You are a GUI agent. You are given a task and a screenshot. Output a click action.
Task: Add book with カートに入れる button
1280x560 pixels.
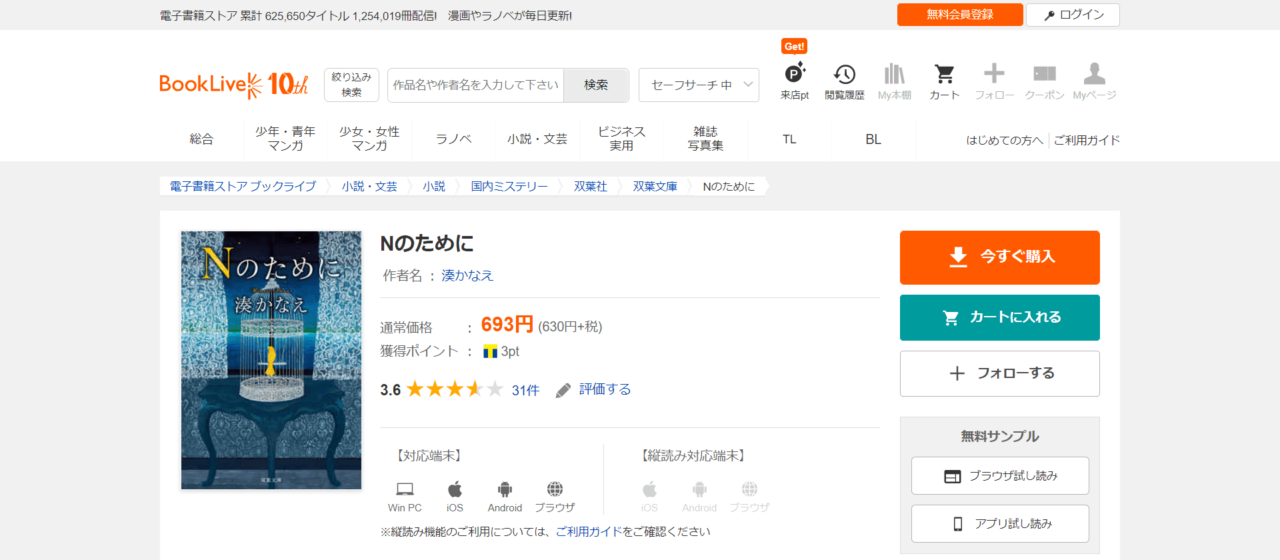coord(999,317)
